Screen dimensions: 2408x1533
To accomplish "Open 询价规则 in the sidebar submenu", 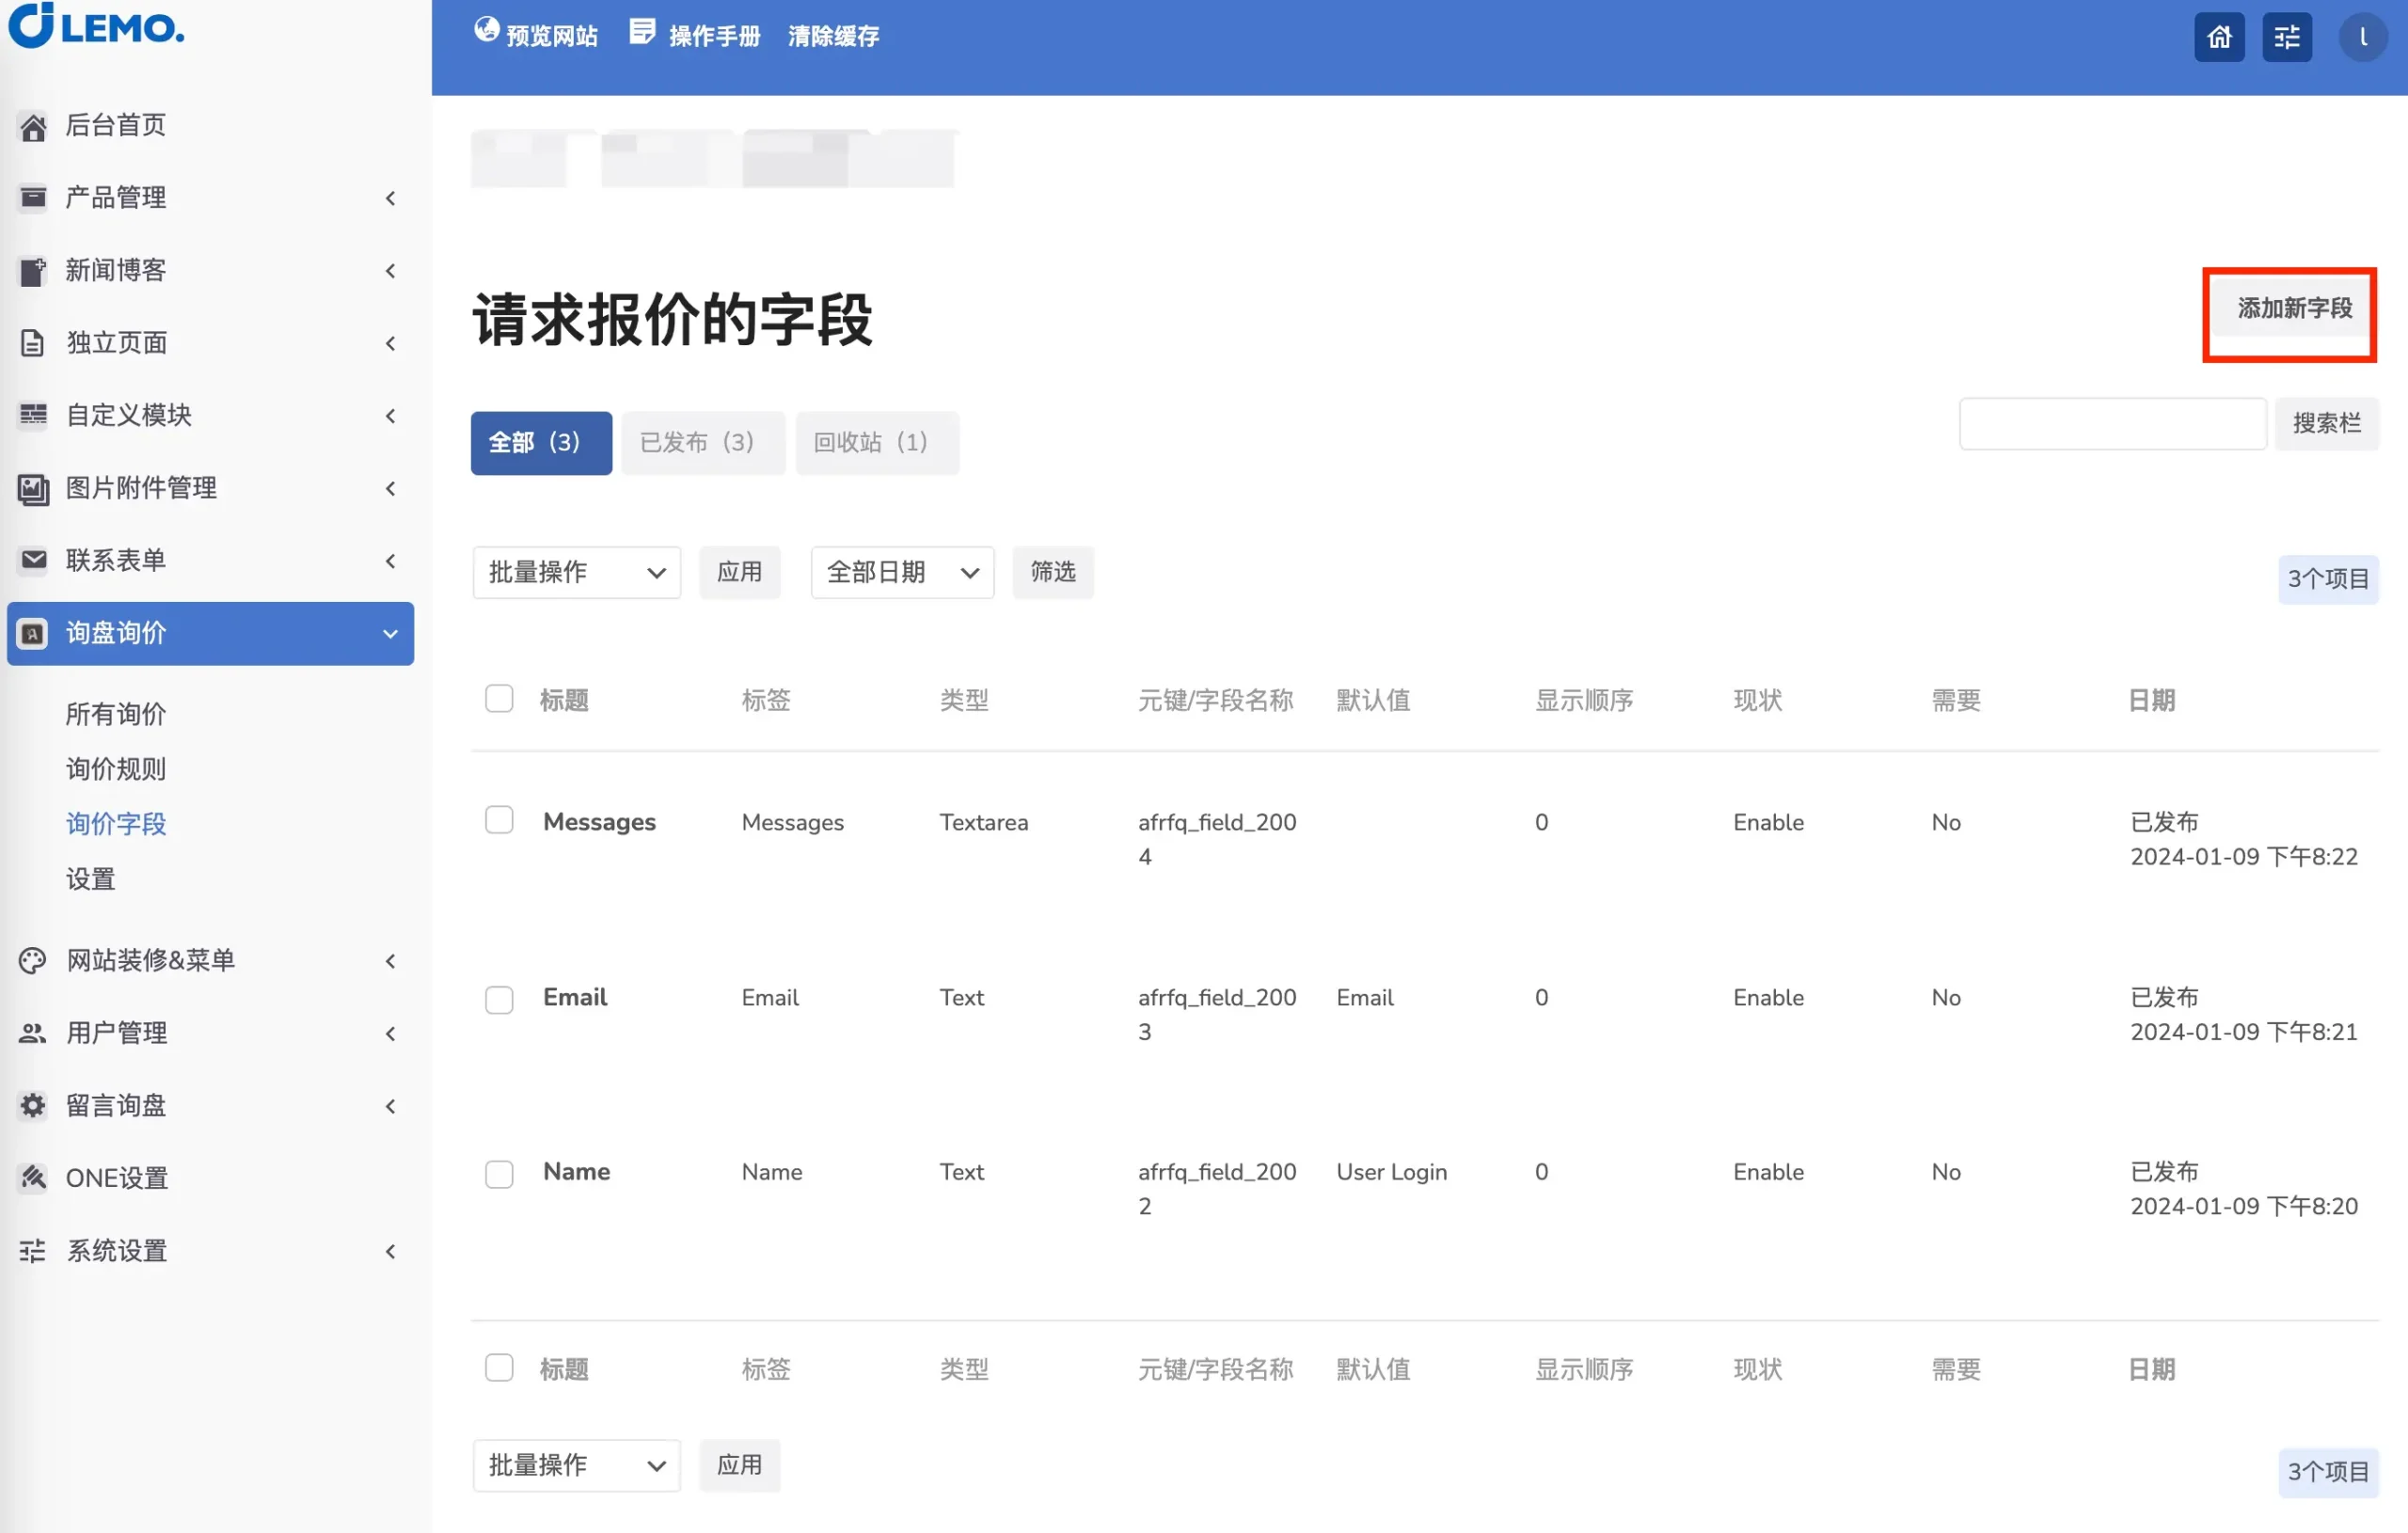I will [x=116, y=768].
